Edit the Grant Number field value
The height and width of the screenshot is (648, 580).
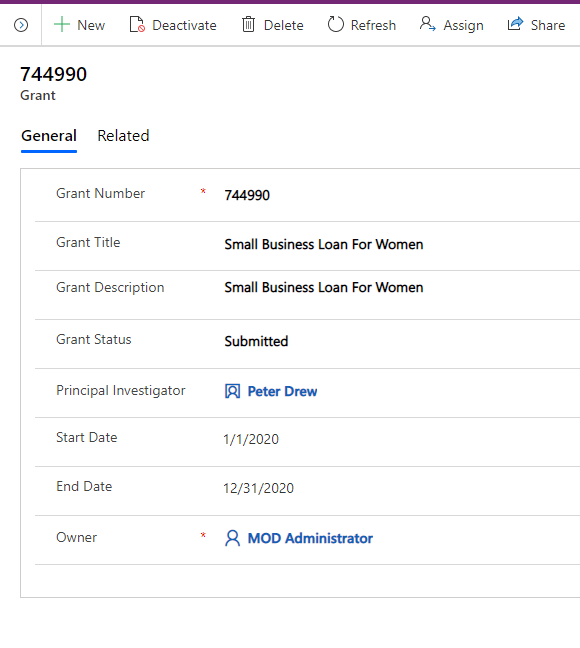point(401,195)
